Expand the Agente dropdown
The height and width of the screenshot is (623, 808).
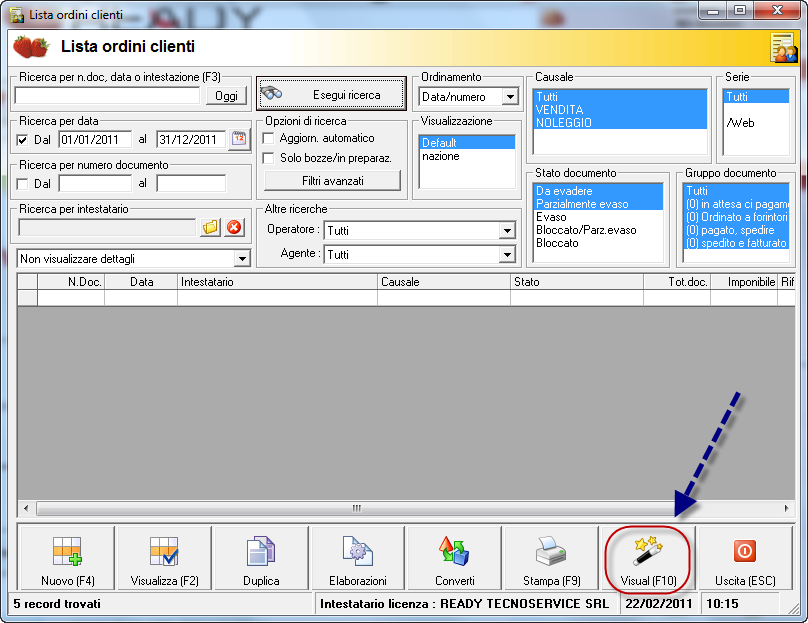tap(507, 255)
